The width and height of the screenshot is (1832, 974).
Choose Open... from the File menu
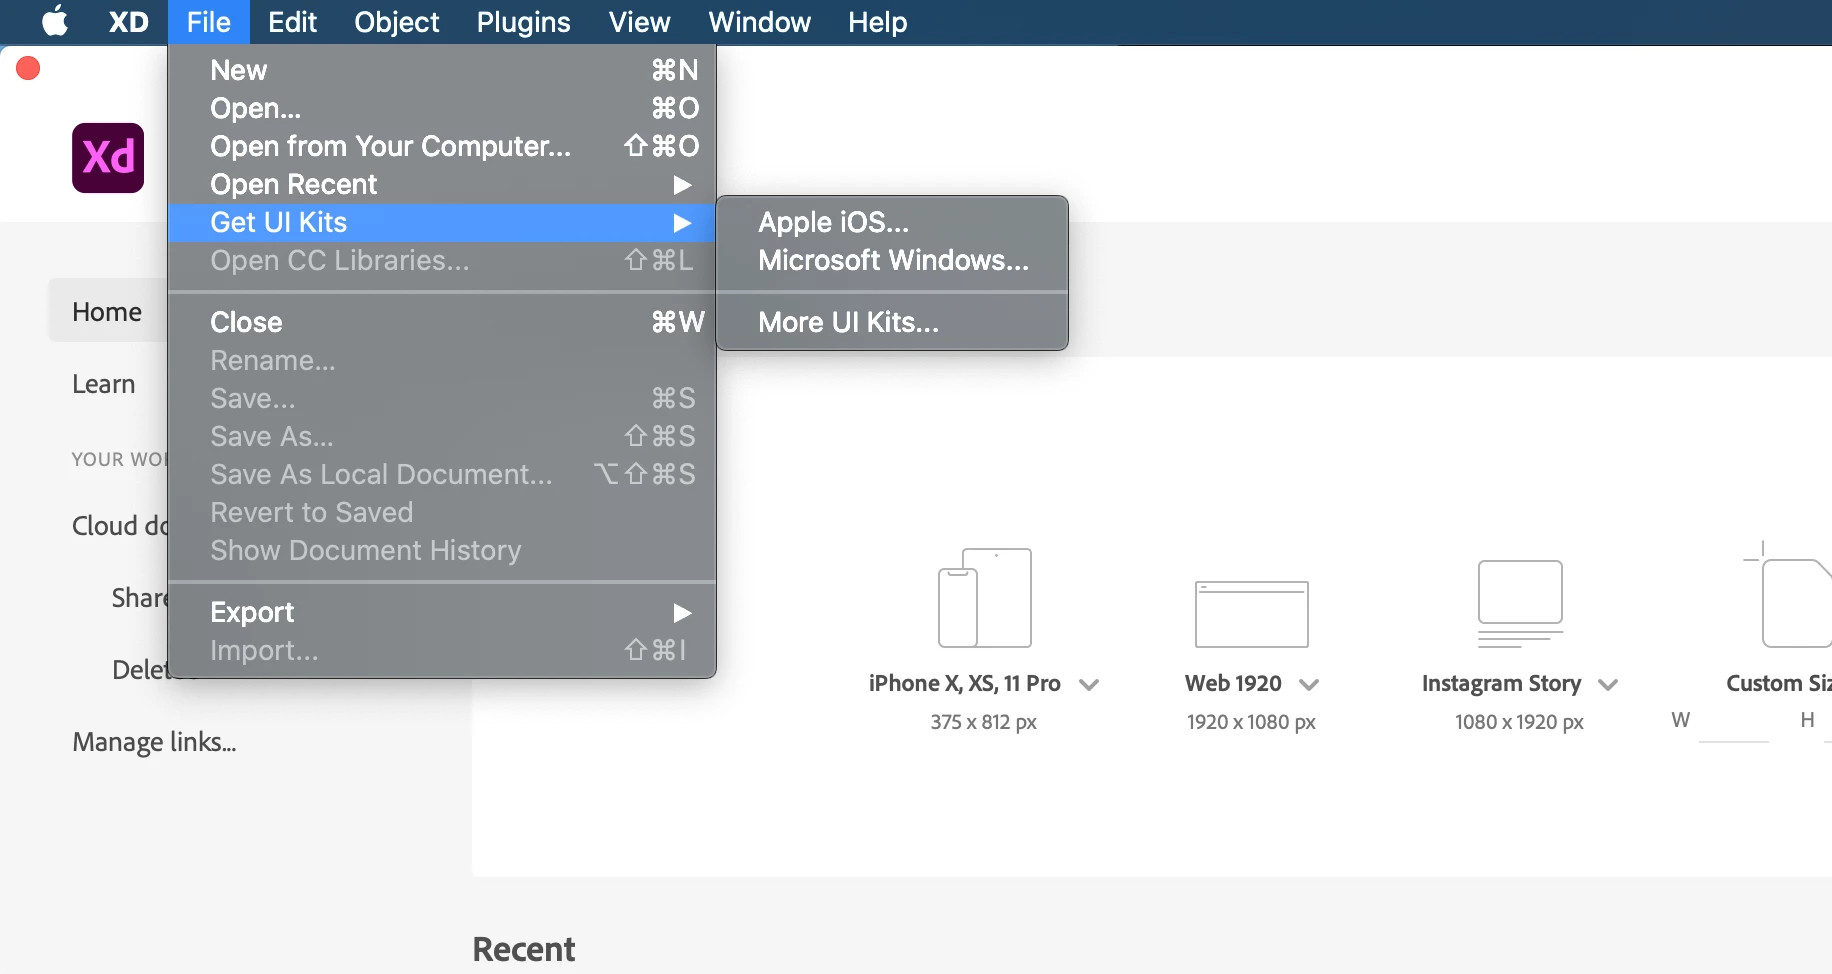[x=442, y=108]
